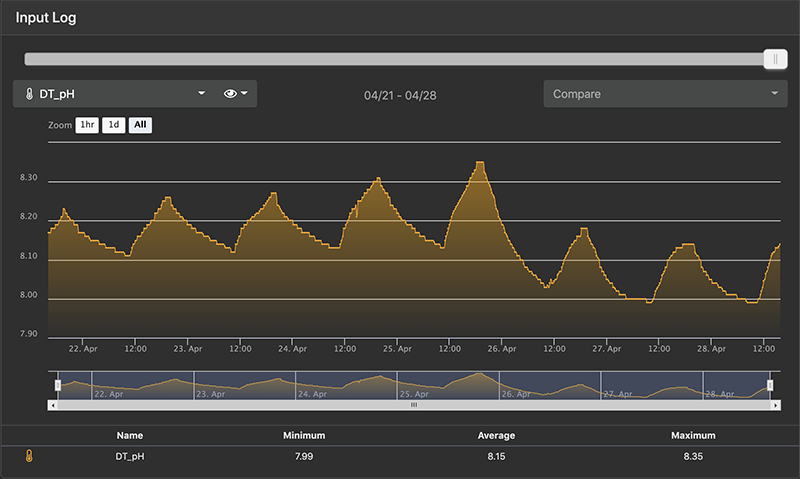
Task: Click the orange probe icon in the stats row
Action: pos(29,457)
